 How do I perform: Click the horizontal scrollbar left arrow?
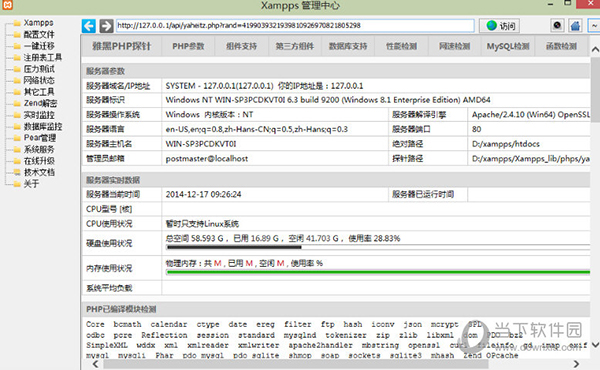(x=96, y=364)
